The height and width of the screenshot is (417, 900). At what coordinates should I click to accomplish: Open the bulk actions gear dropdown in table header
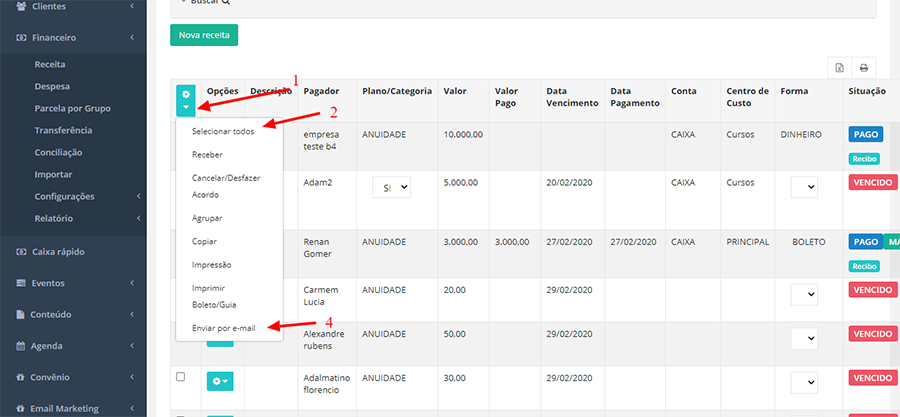click(x=185, y=99)
